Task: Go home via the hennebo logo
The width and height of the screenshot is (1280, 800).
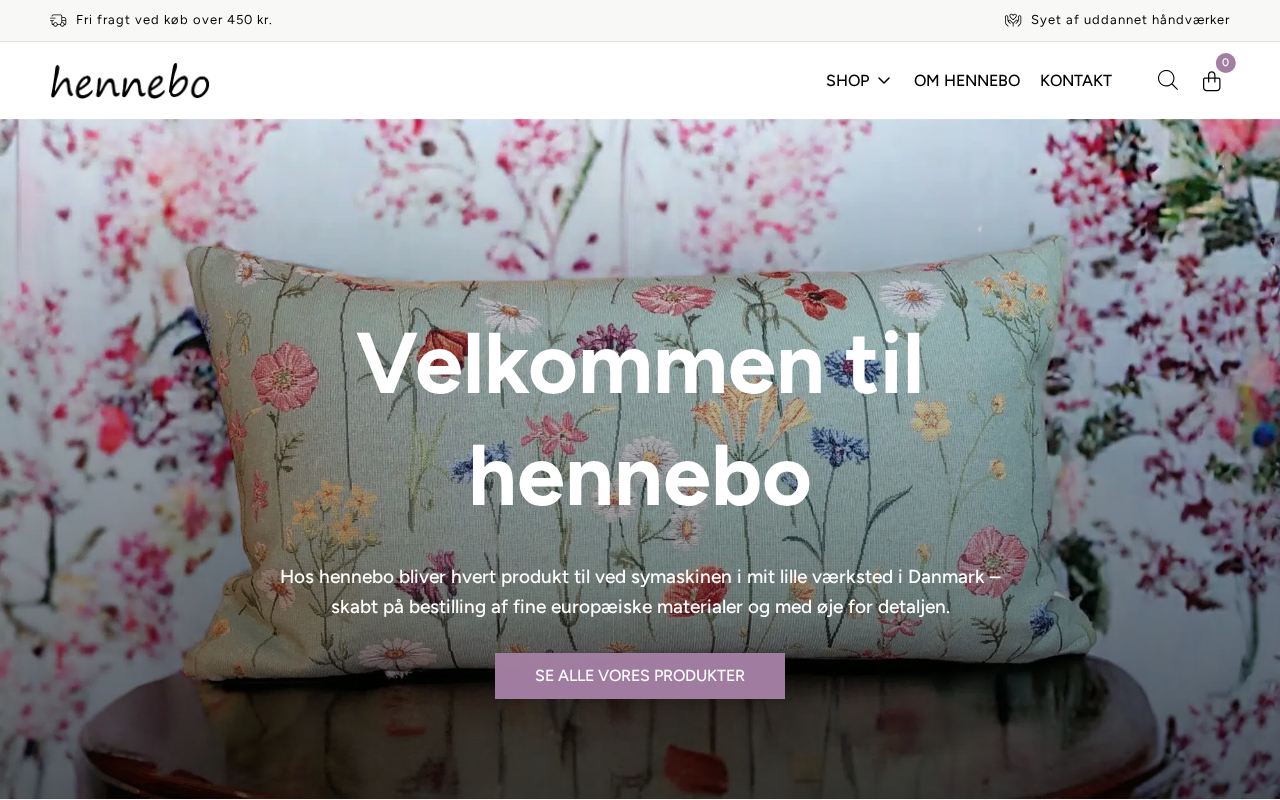Action: click(x=130, y=81)
